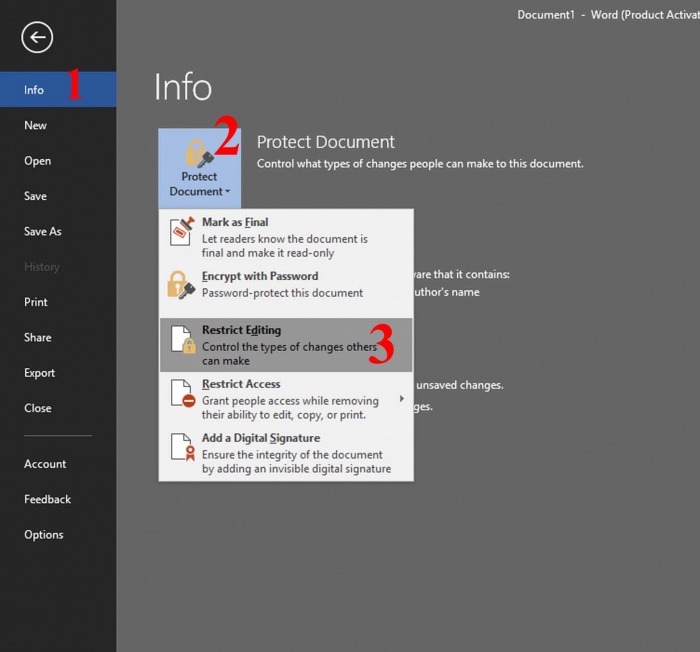Open Account settings in sidebar

[x=45, y=464]
